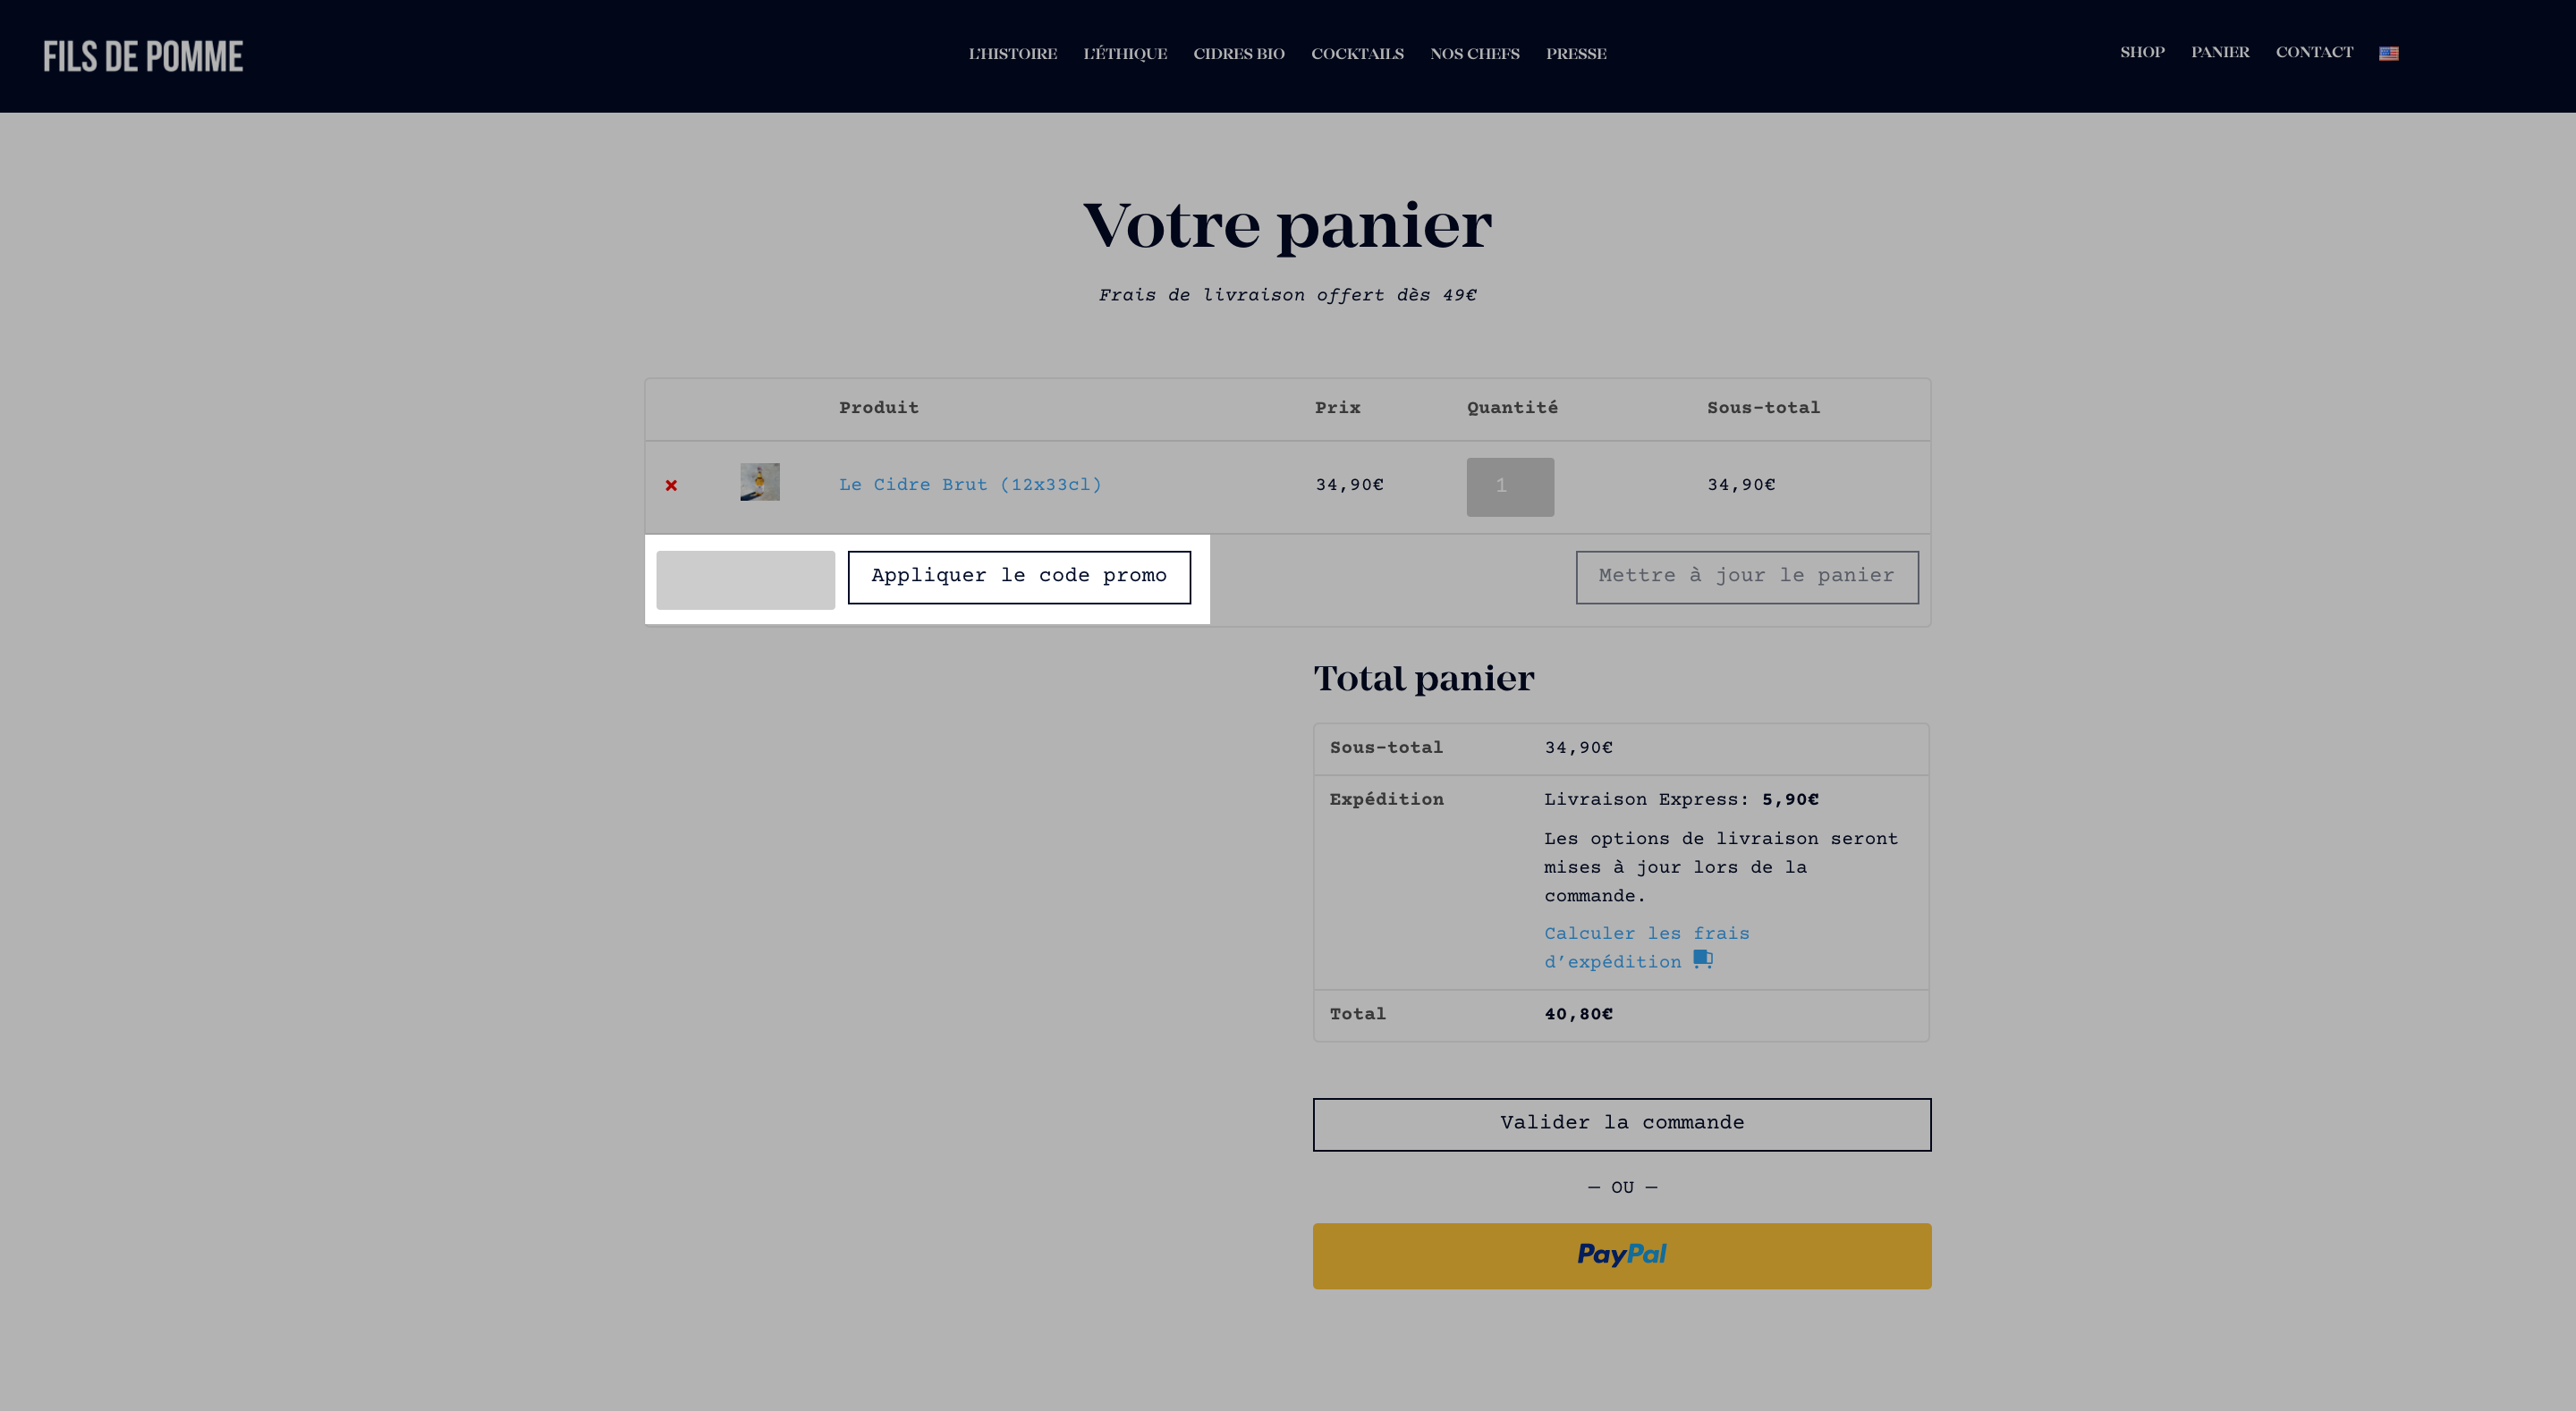Focus the promo code input field
The width and height of the screenshot is (2576, 1411).
click(x=745, y=579)
